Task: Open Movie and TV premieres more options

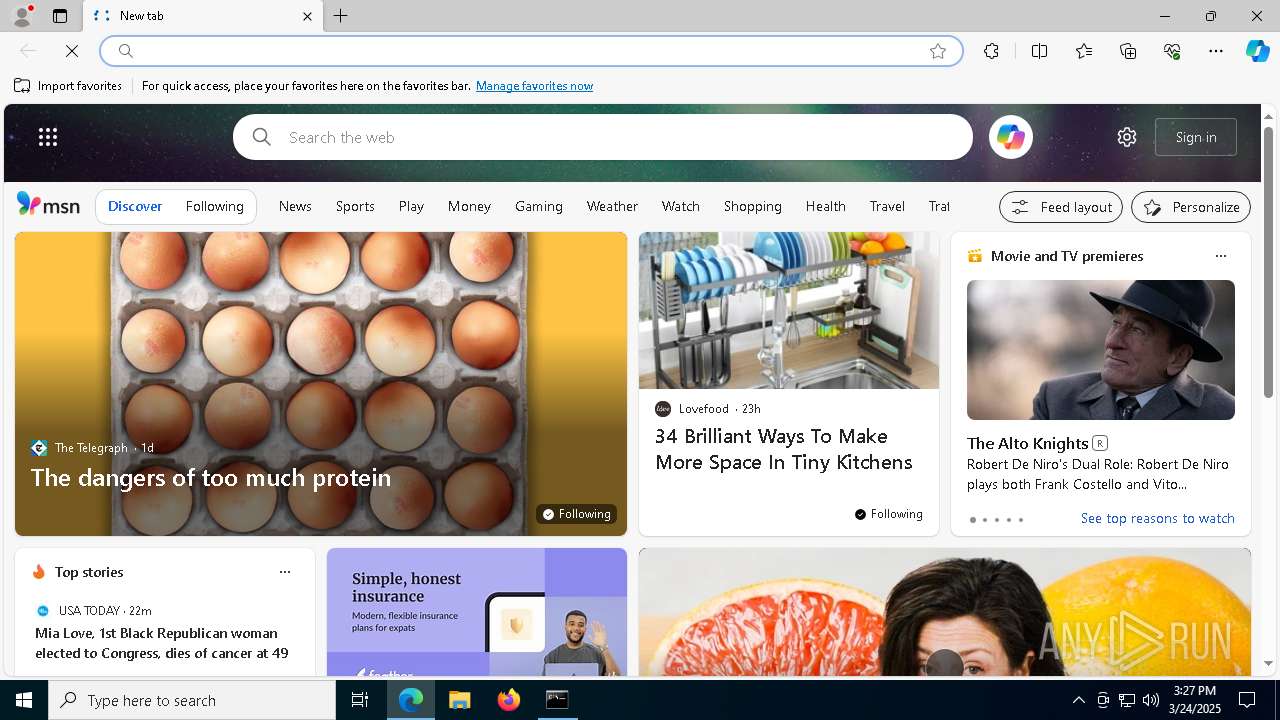Action: pos(1220,256)
